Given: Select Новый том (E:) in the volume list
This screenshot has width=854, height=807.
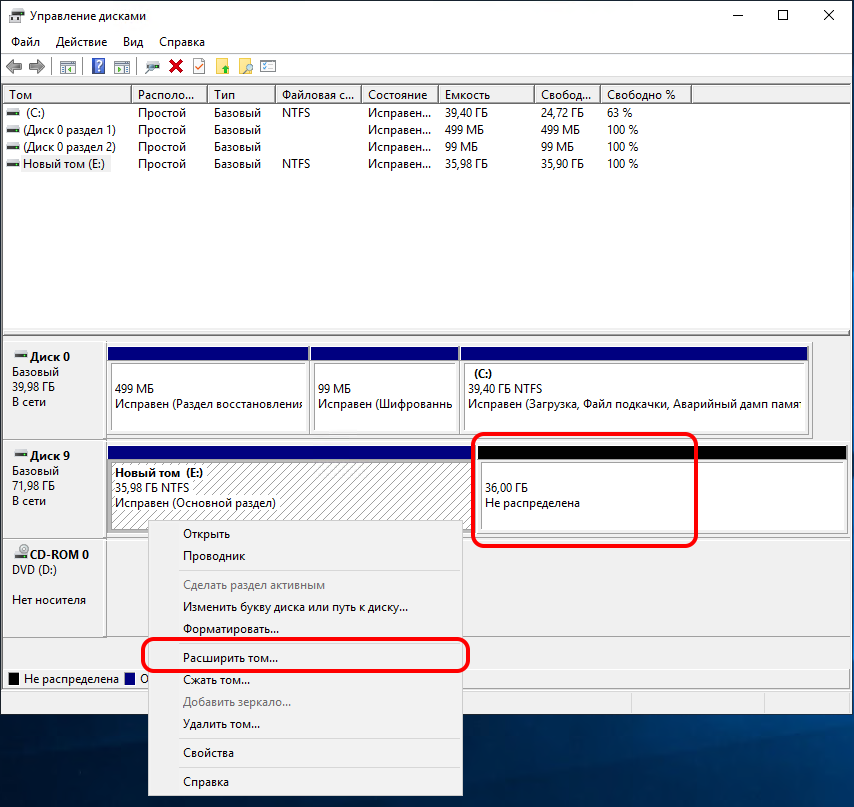Looking at the screenshot, I should 64,163.
